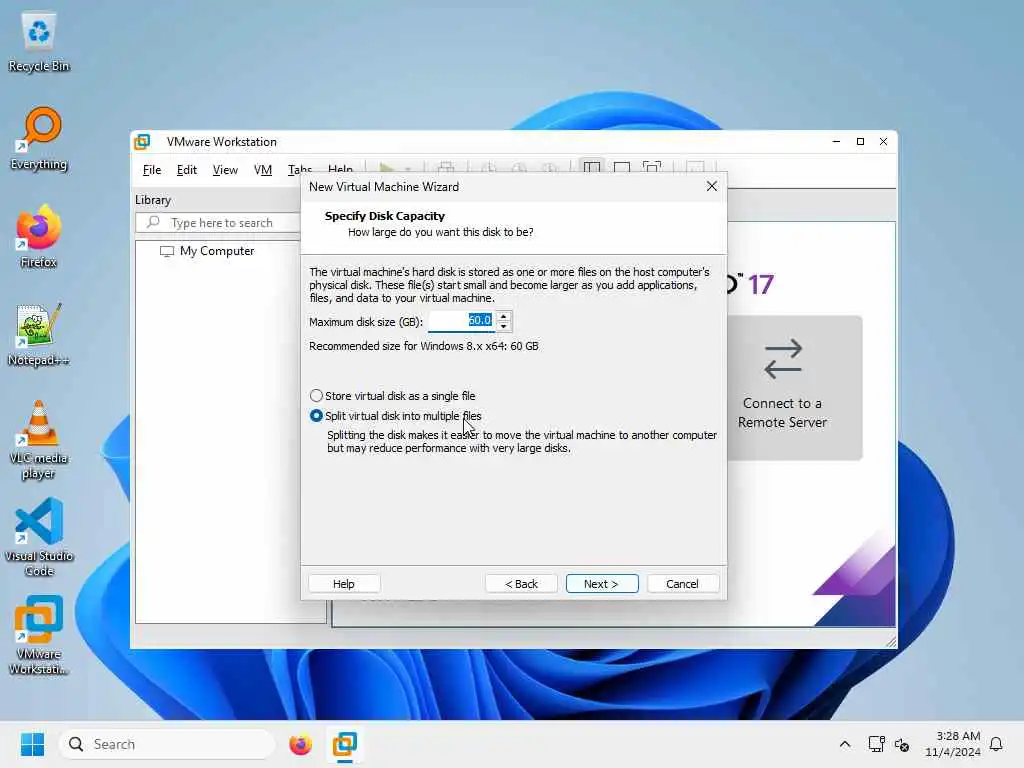1024x768 pixels.
Task: Open the notification bell in taskbar
Action: tap(996, 744)
